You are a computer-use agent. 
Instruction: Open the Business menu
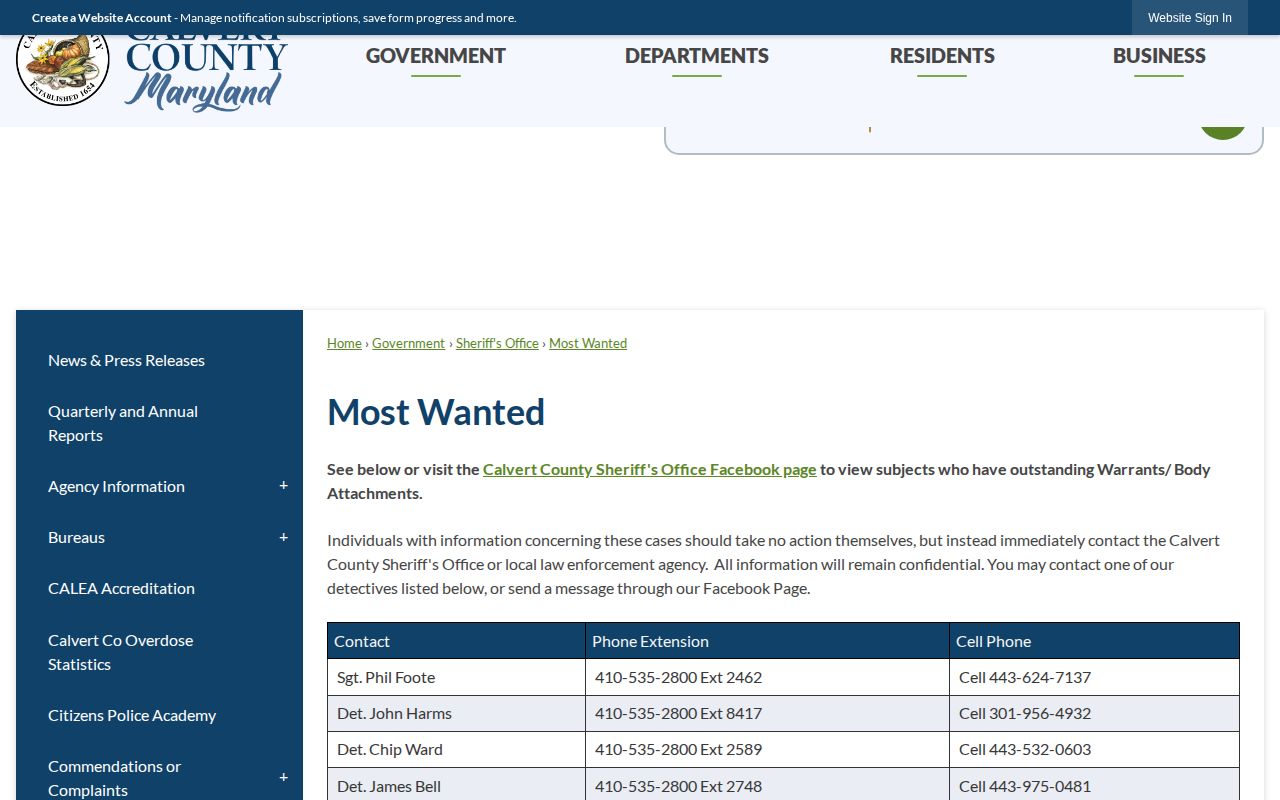1159,56
